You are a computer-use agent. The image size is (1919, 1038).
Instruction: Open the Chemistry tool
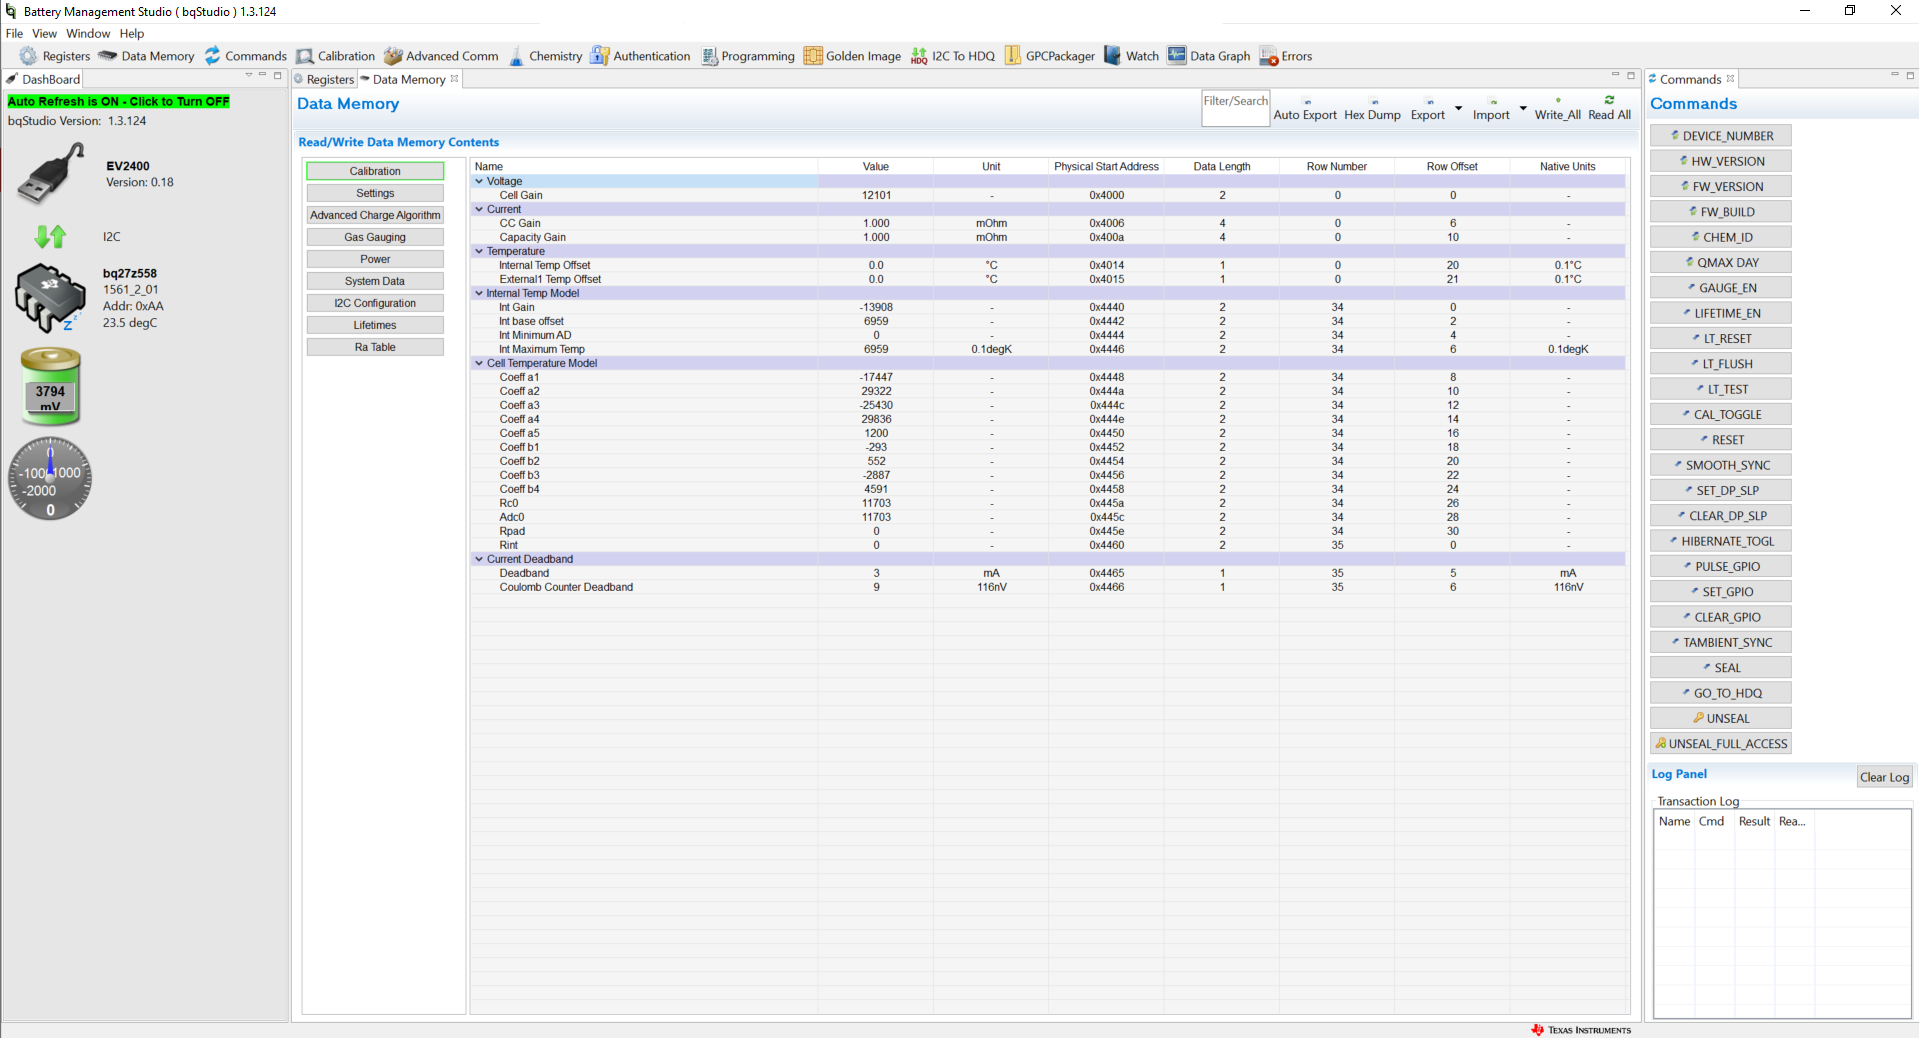[x=545, y=56]
